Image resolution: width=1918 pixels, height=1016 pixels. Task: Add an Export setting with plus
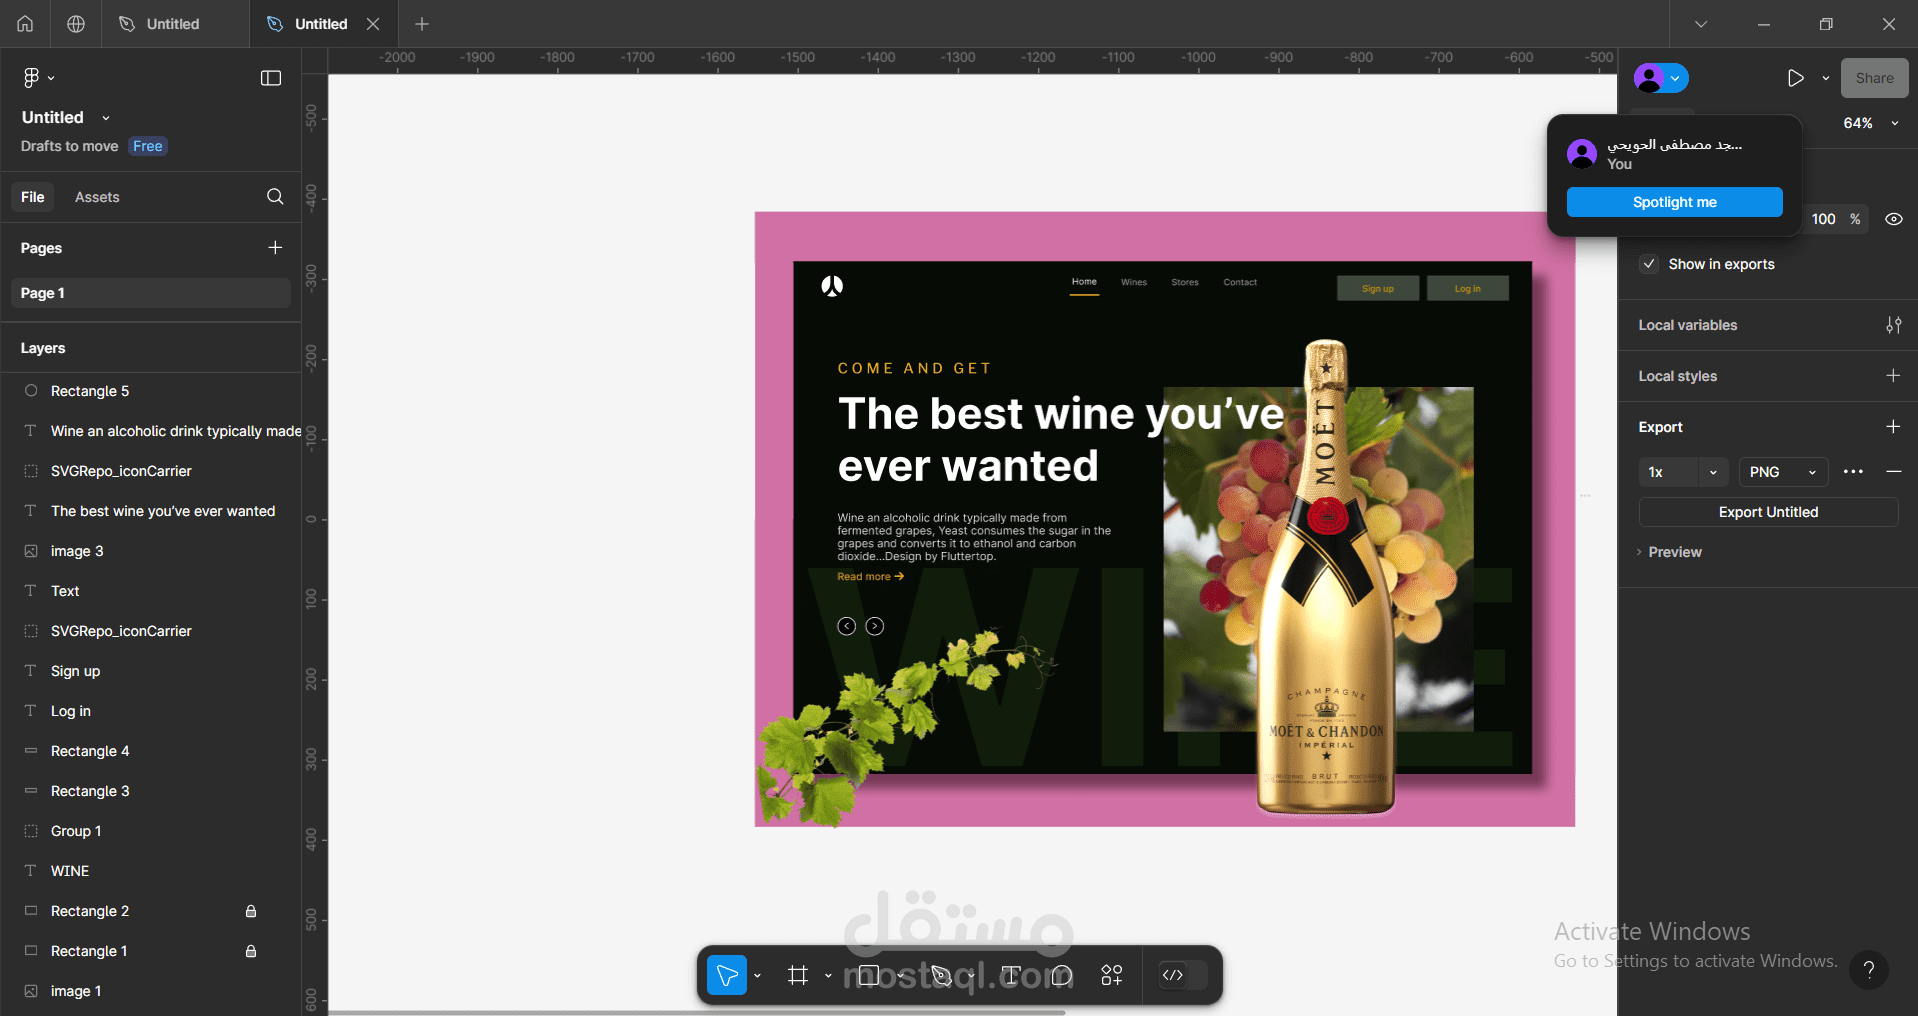(1893, 427)
